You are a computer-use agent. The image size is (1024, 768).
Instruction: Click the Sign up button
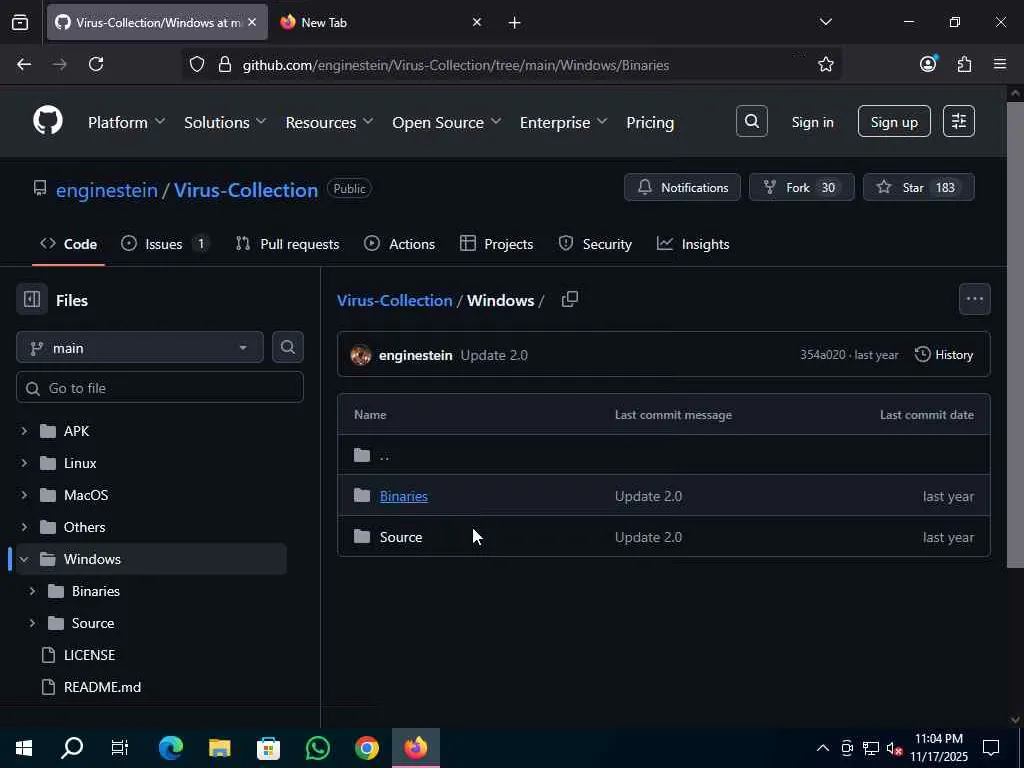(x=894, y=121)
